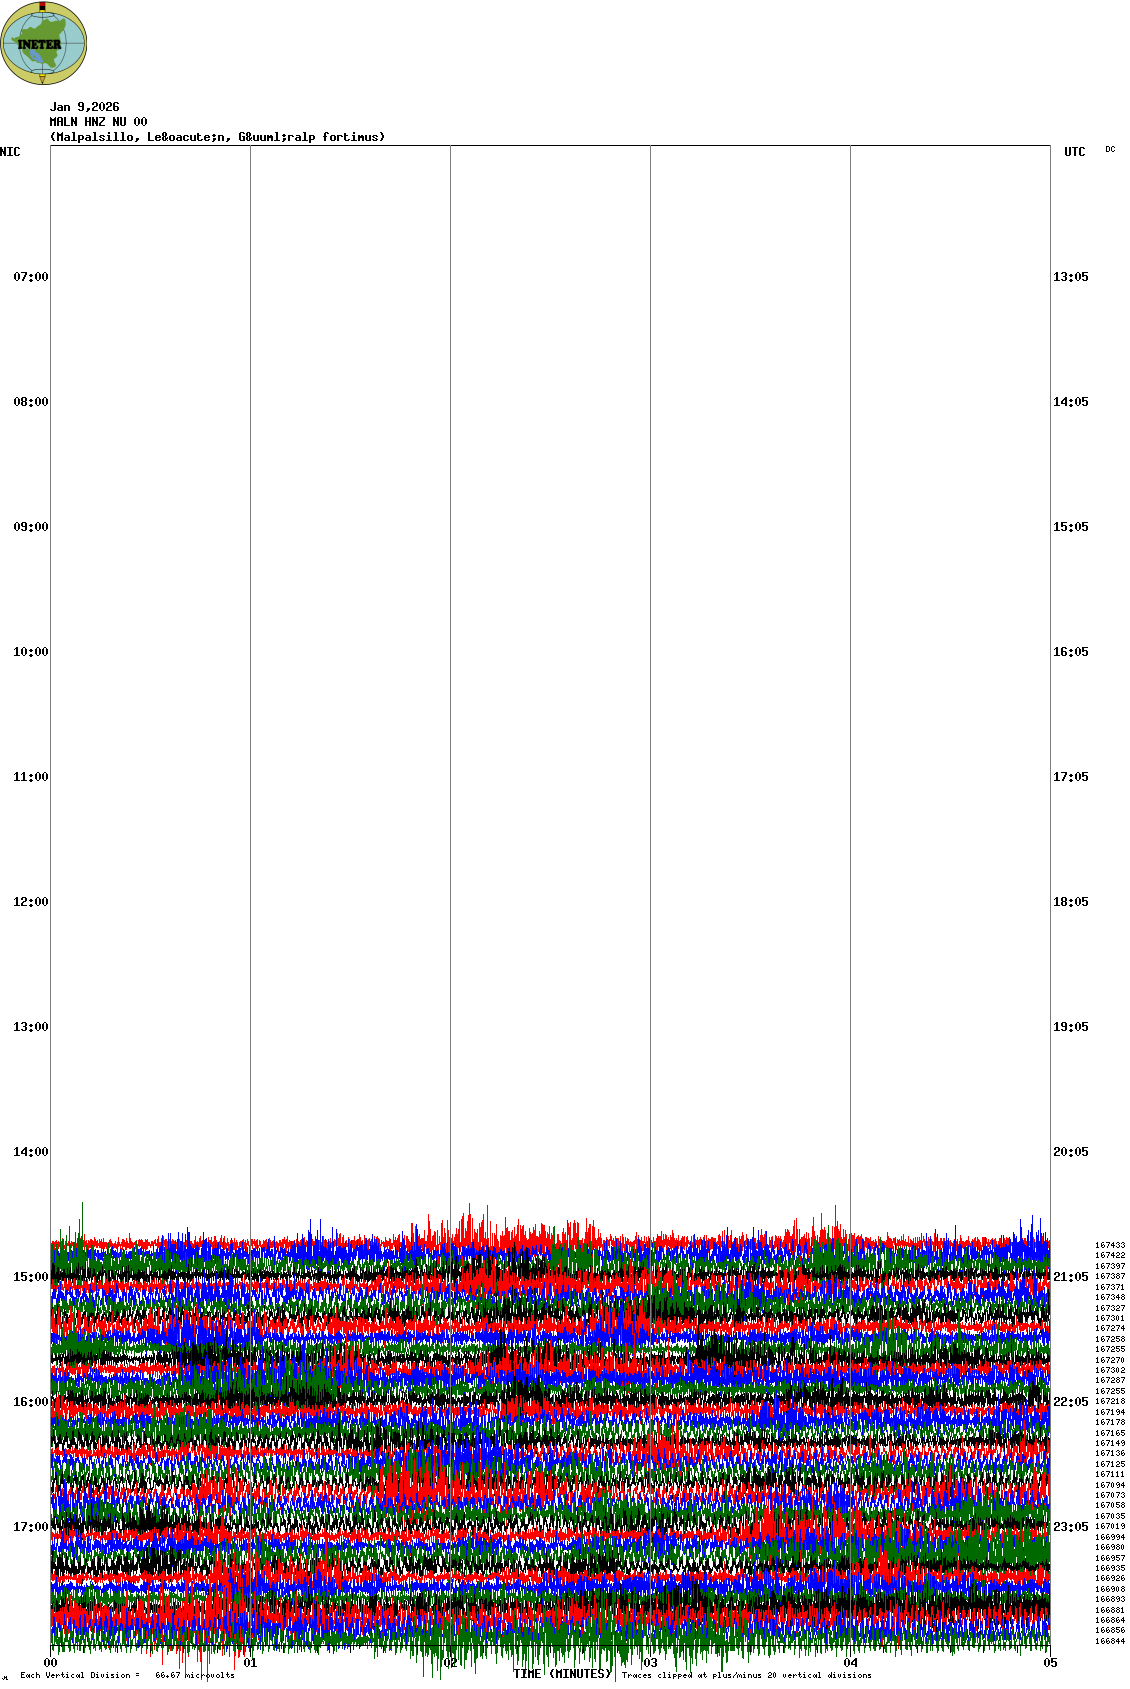
Task: Click the DC column header
Action: (x=1110, y=149)
